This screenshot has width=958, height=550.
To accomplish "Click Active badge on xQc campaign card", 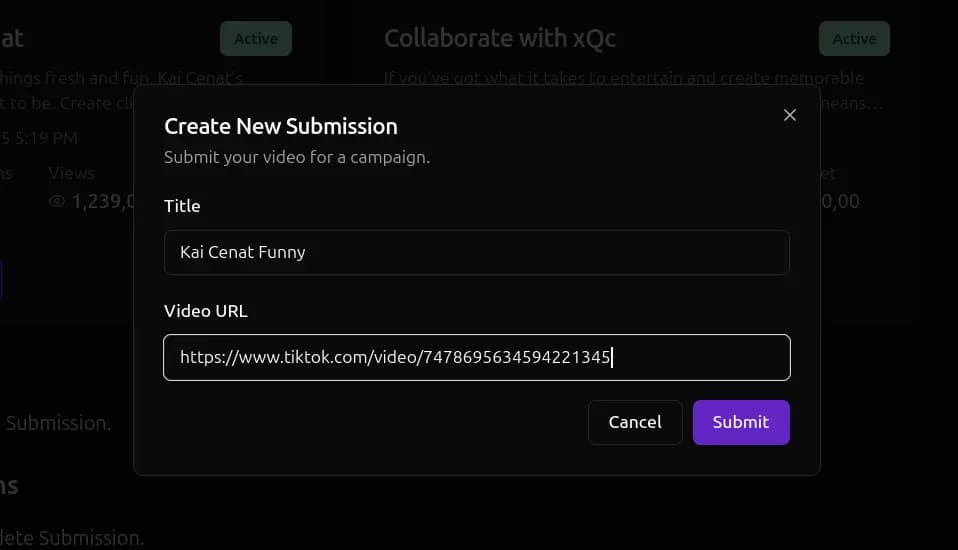I will [854, 39].
